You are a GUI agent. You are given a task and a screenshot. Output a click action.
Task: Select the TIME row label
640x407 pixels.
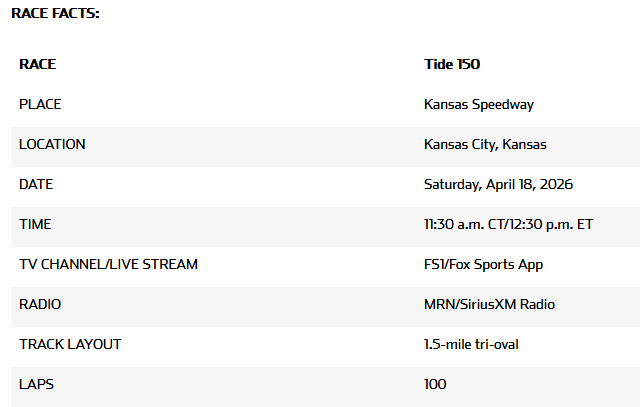tap(35, 224)
